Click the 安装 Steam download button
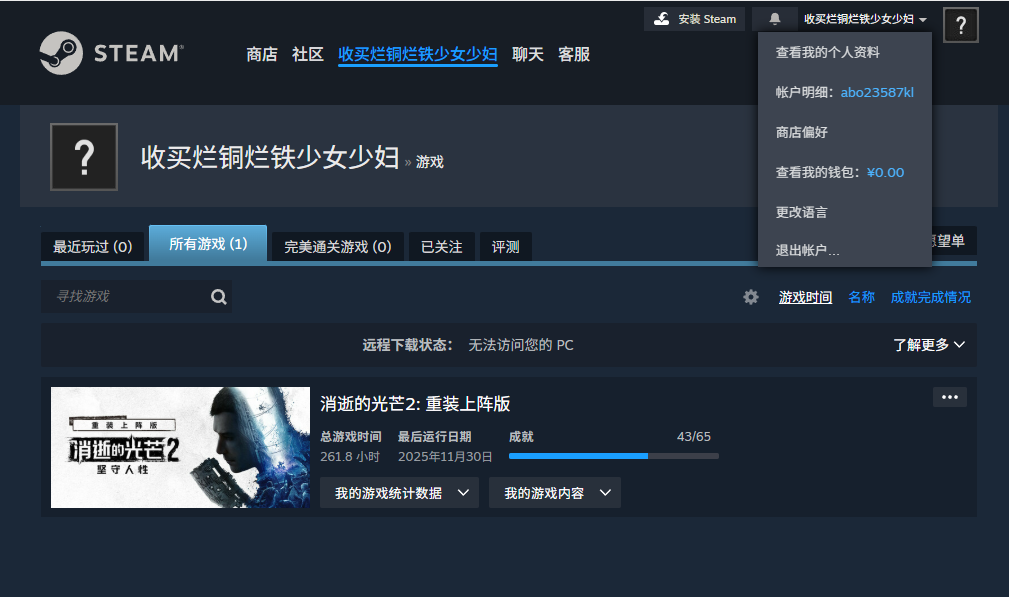 coord(694,18)
